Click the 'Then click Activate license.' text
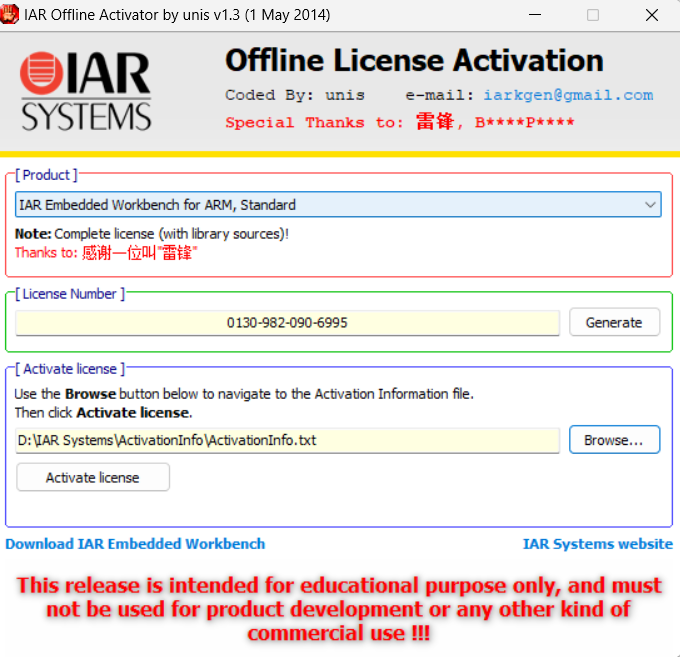This screenshot has height=657, width=680. [103, 412]
